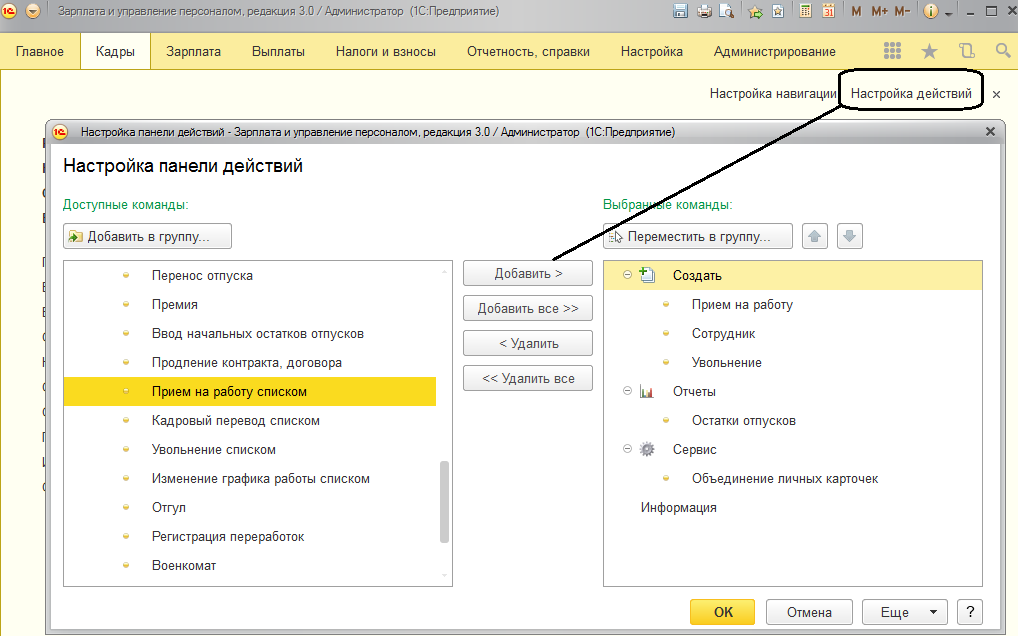
Task: Open the Выплаты section
Action: (279, 51)
